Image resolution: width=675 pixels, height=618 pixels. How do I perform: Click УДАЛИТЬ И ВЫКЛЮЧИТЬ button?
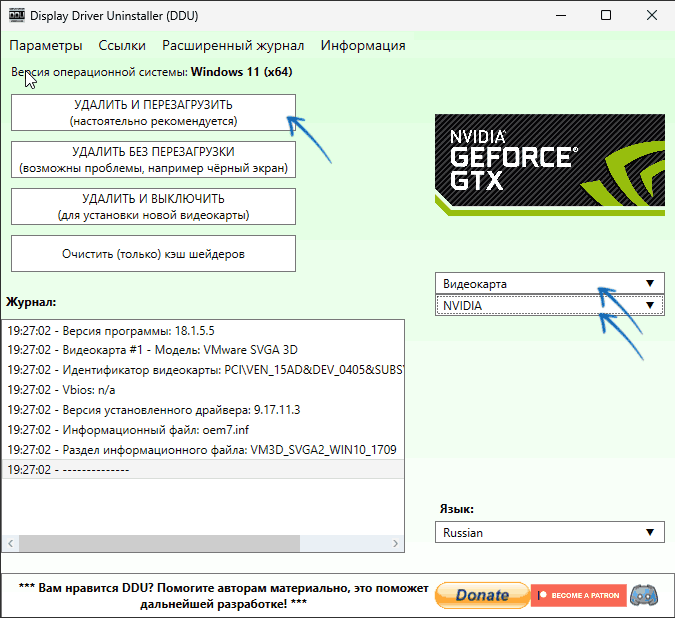tap(153, 207)
